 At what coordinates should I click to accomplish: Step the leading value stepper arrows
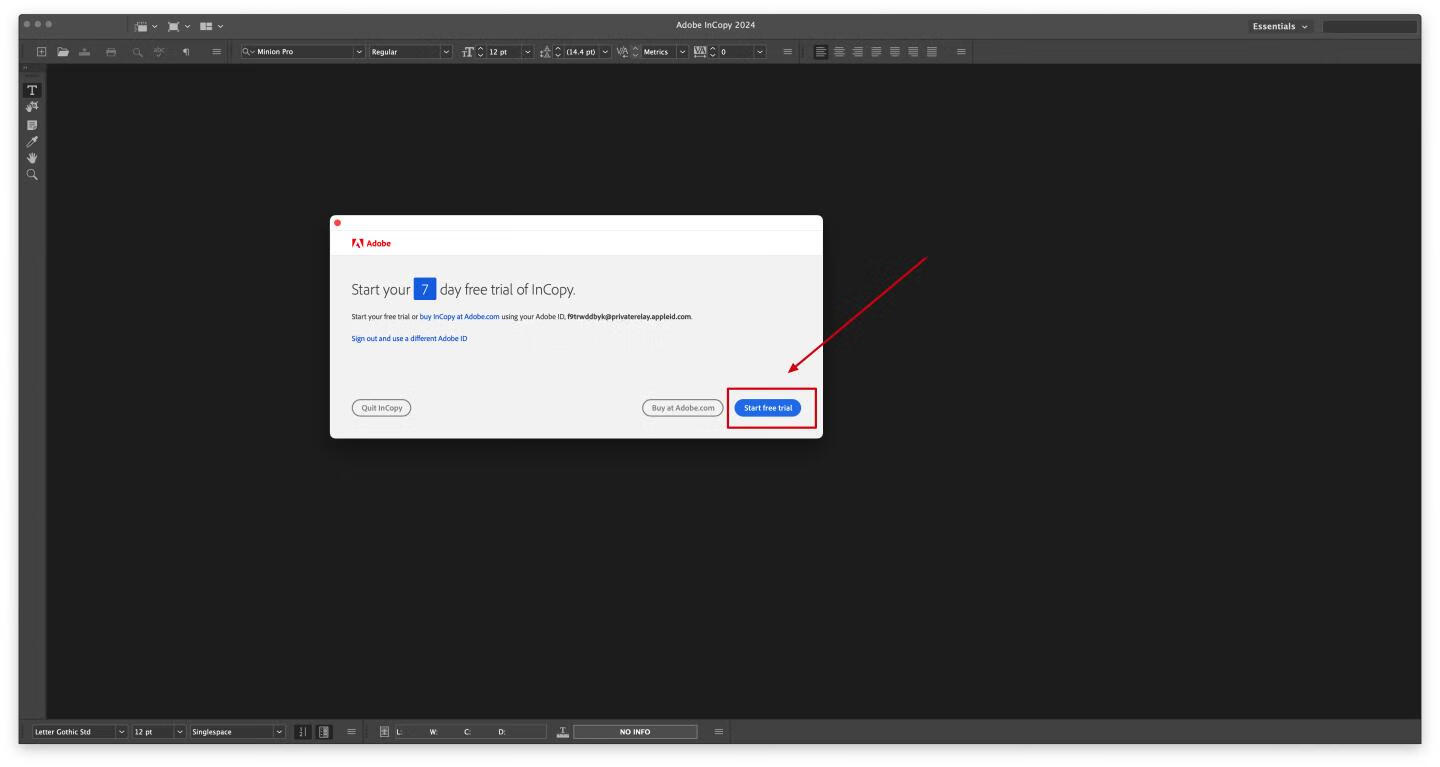558,52
